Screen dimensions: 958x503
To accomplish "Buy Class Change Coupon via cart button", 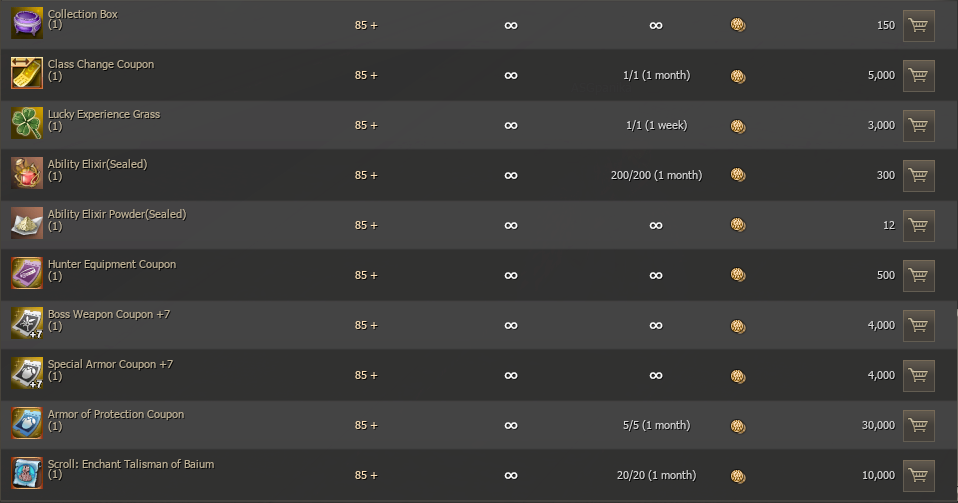I will [918, 75].
